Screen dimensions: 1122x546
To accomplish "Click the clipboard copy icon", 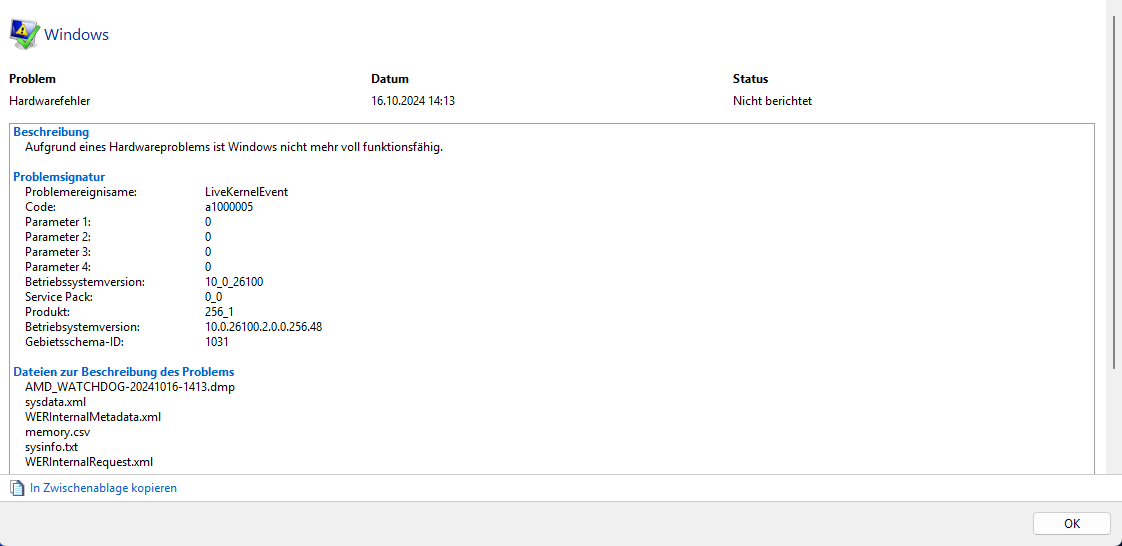I will (x=17, y=488).
